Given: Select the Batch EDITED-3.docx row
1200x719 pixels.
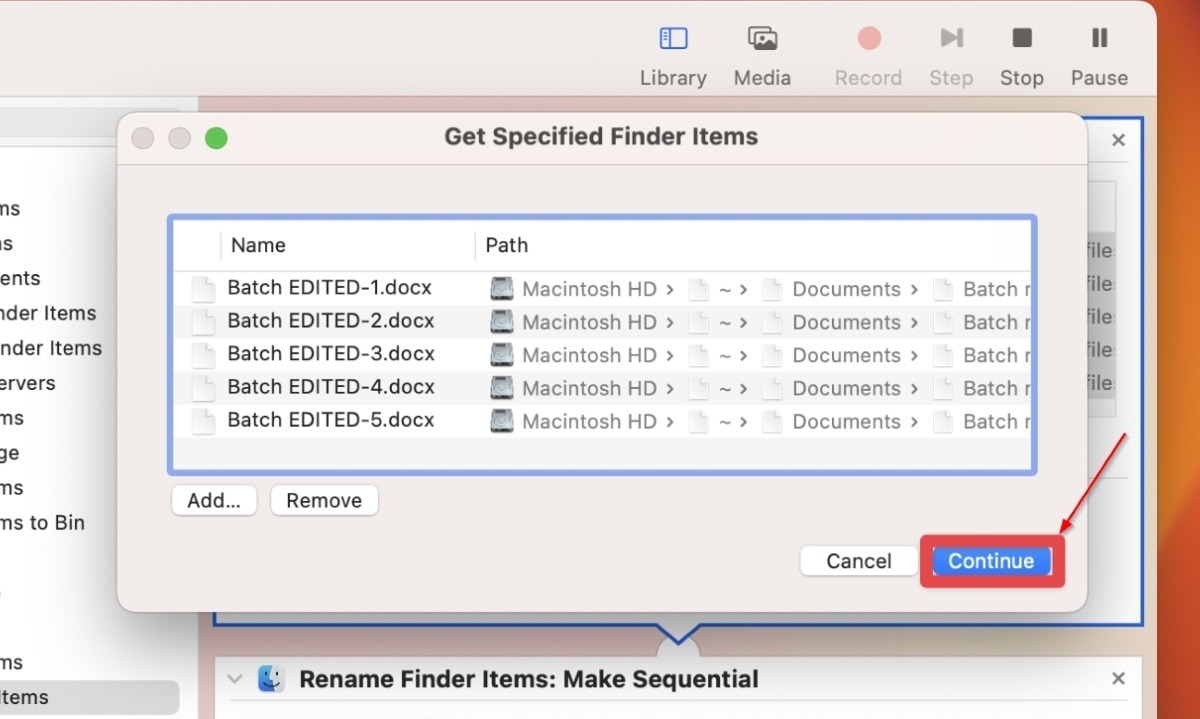Looking at the screenshot, I should [x=330, y=354].
